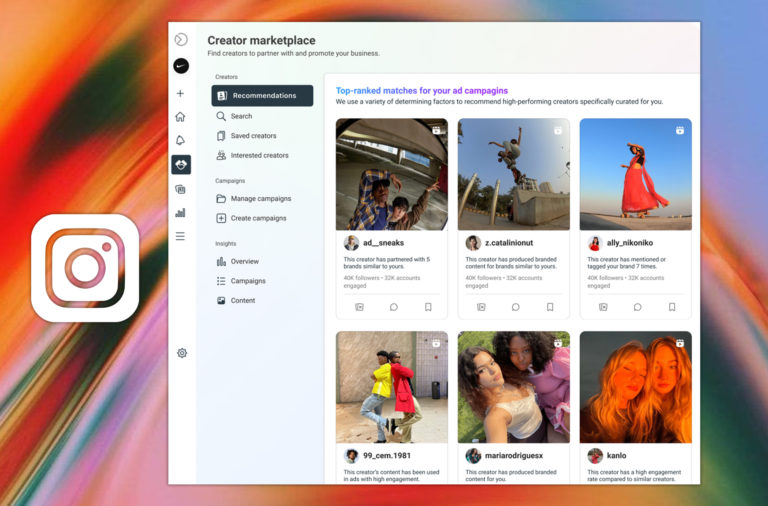Screen dimensions: 768x506
Task: Click 'partnered with 5 brands' description text
Action: click(386, 263)
